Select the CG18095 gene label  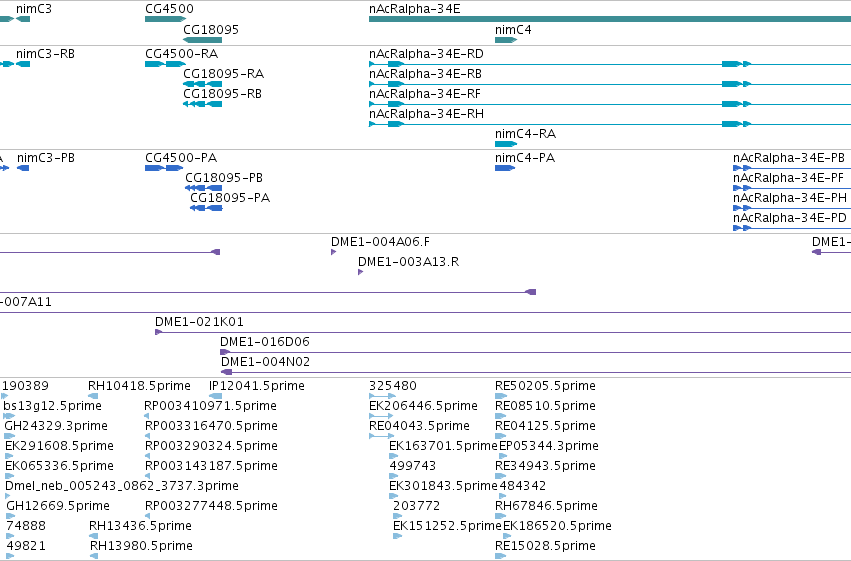tap(211, 29)
